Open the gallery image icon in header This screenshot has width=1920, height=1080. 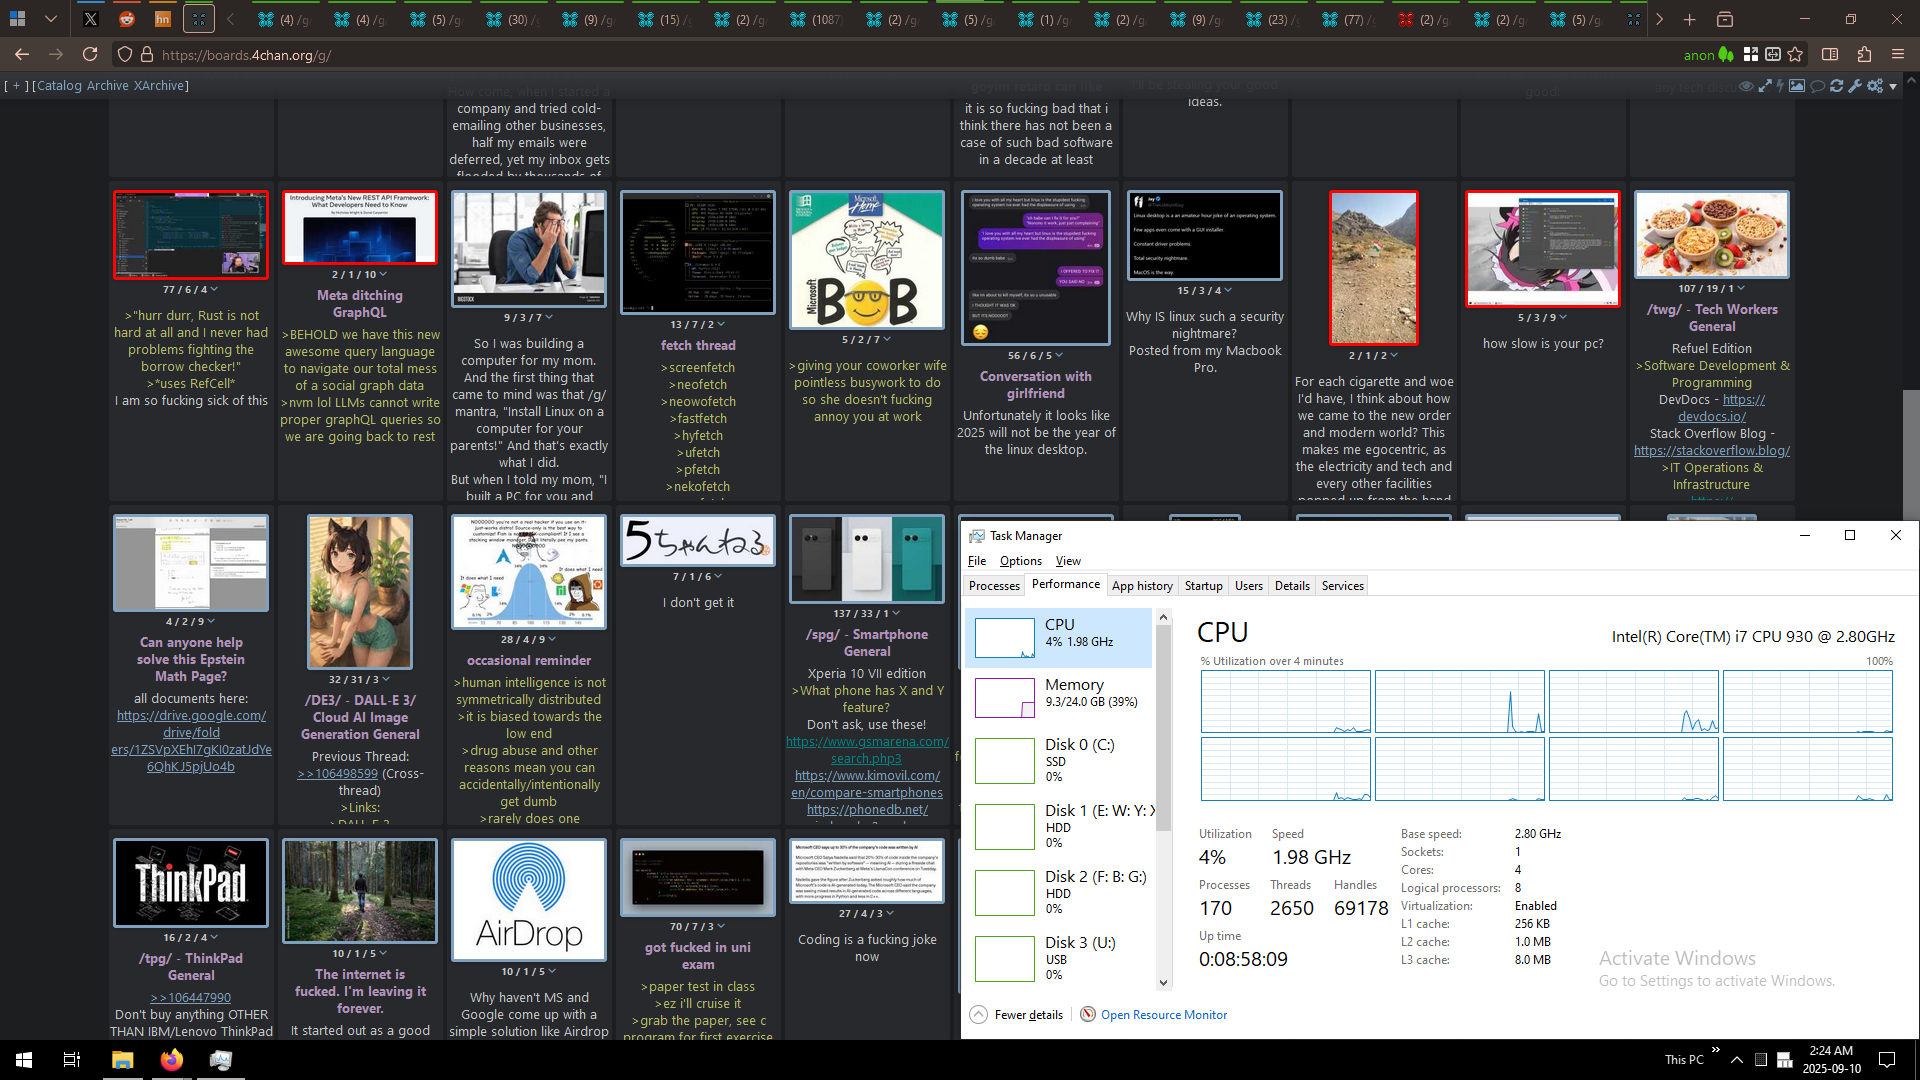pyautogui.click(x=1797, y=85)
